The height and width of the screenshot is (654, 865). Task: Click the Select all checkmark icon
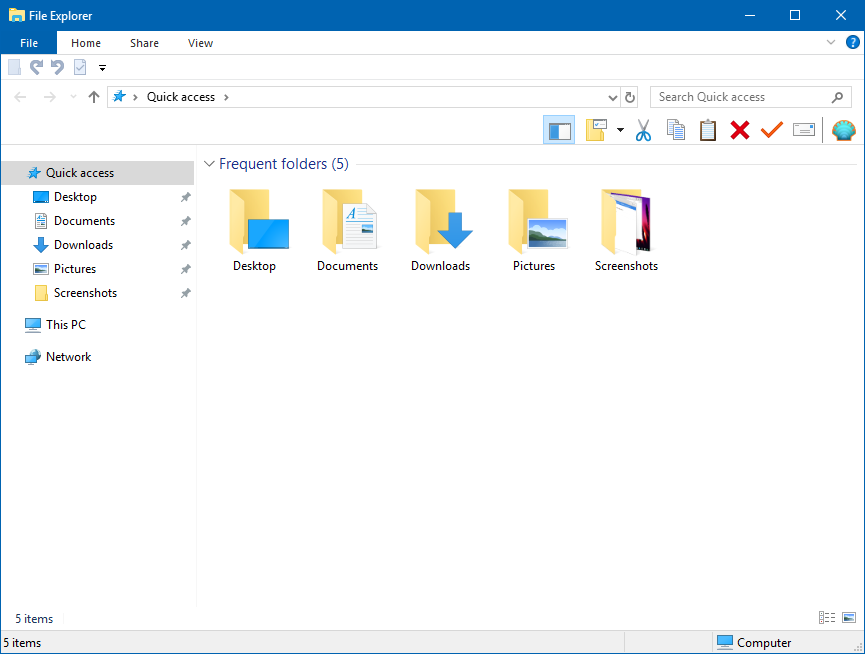[x=771, y=129]
